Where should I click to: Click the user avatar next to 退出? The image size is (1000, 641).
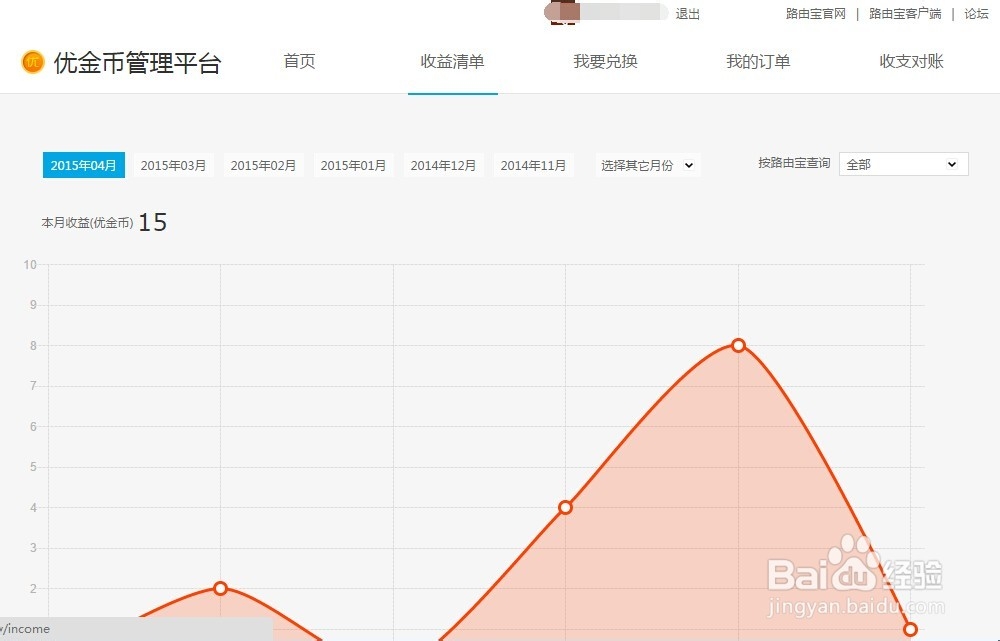(562, 13)
